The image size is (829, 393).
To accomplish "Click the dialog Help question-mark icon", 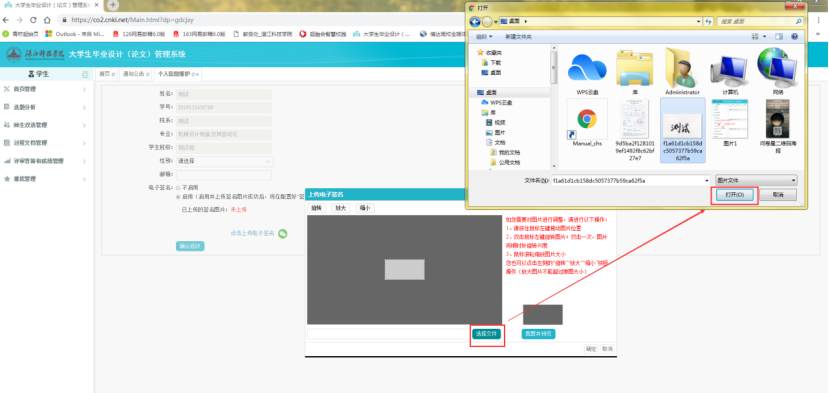I will click(x=794, y=36).
